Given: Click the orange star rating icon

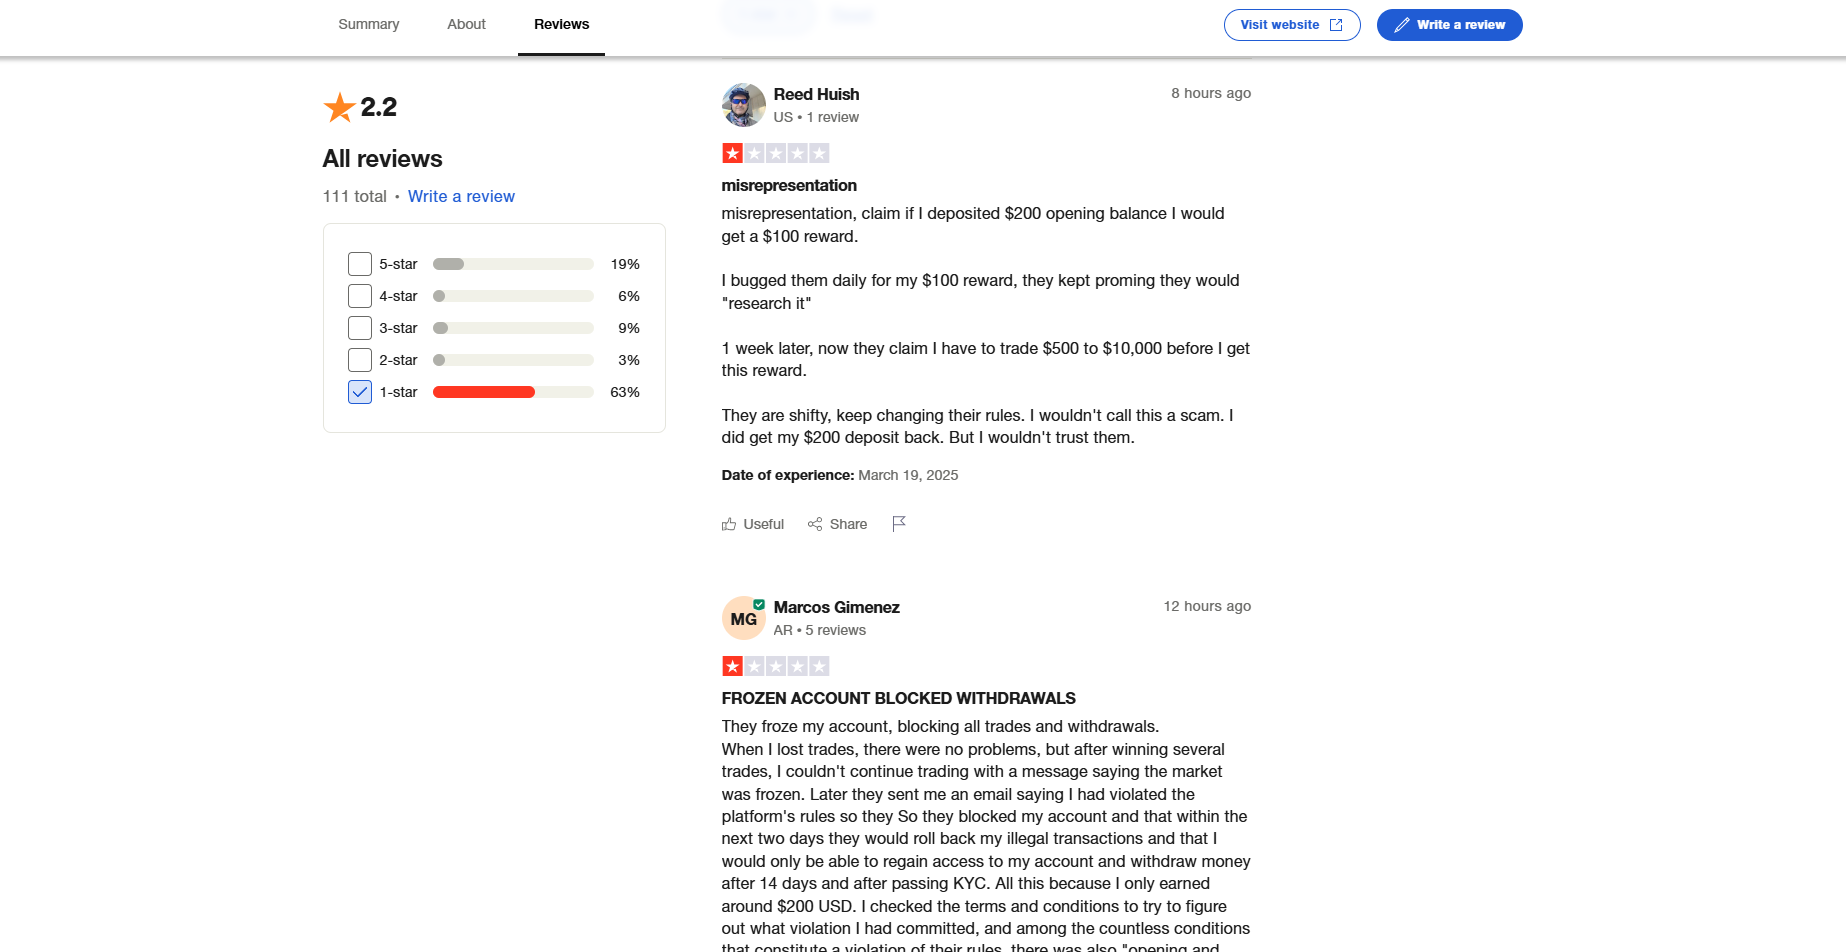Looking at the screenshot, I should tap(340, 107).
